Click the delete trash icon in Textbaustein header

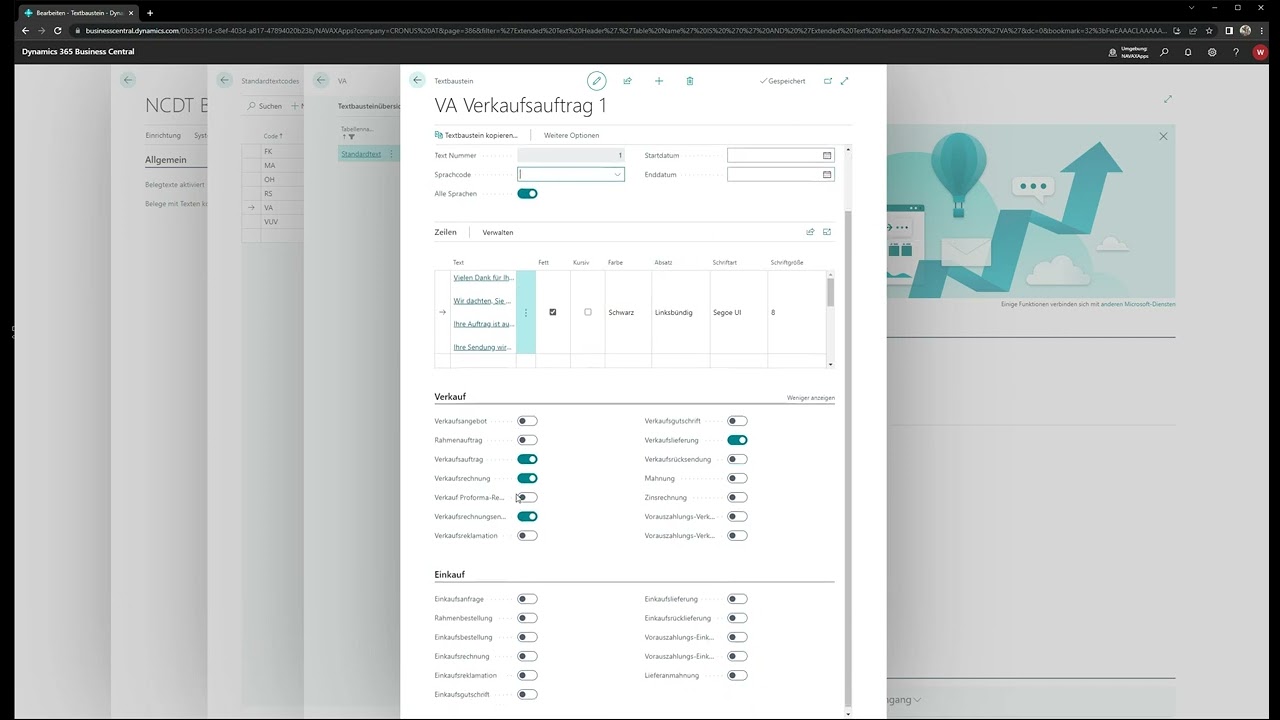click(x=690, y=81)
